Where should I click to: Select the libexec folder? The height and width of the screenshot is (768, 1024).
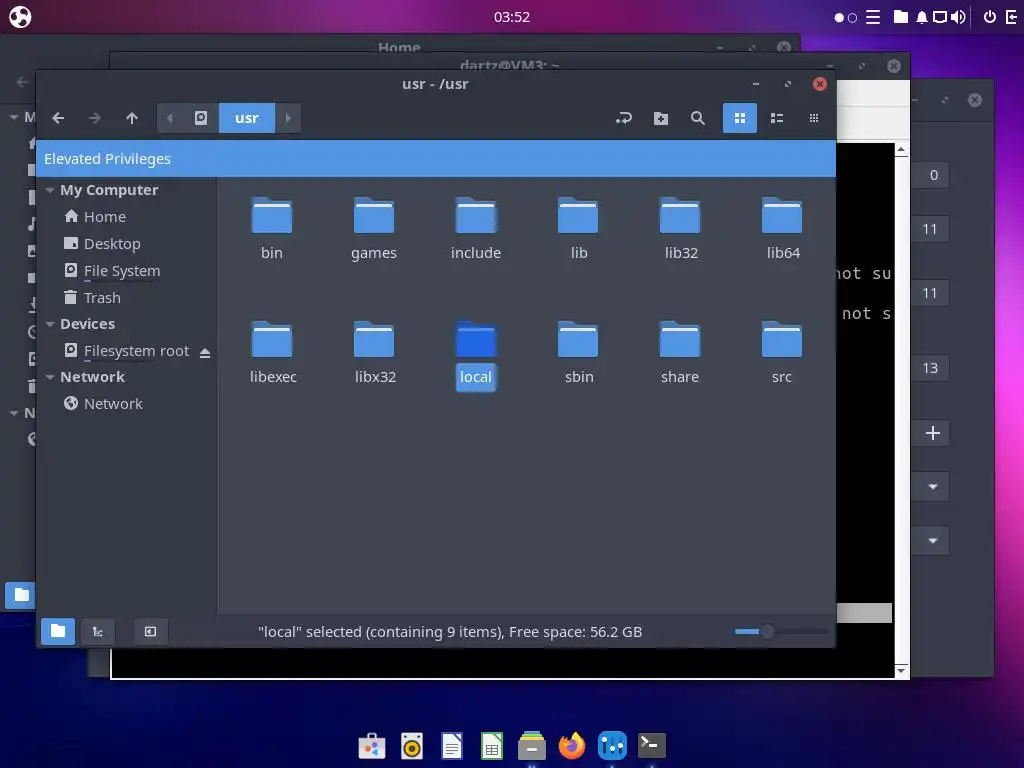(x=272, y=353)
